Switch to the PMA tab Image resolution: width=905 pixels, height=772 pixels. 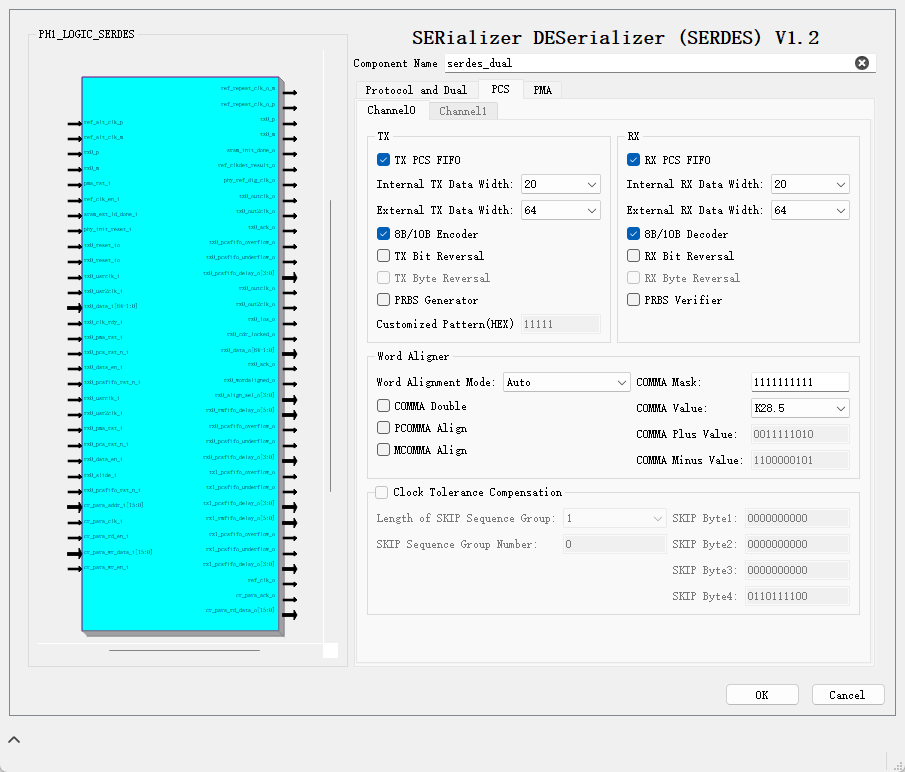tap(543, 90)
